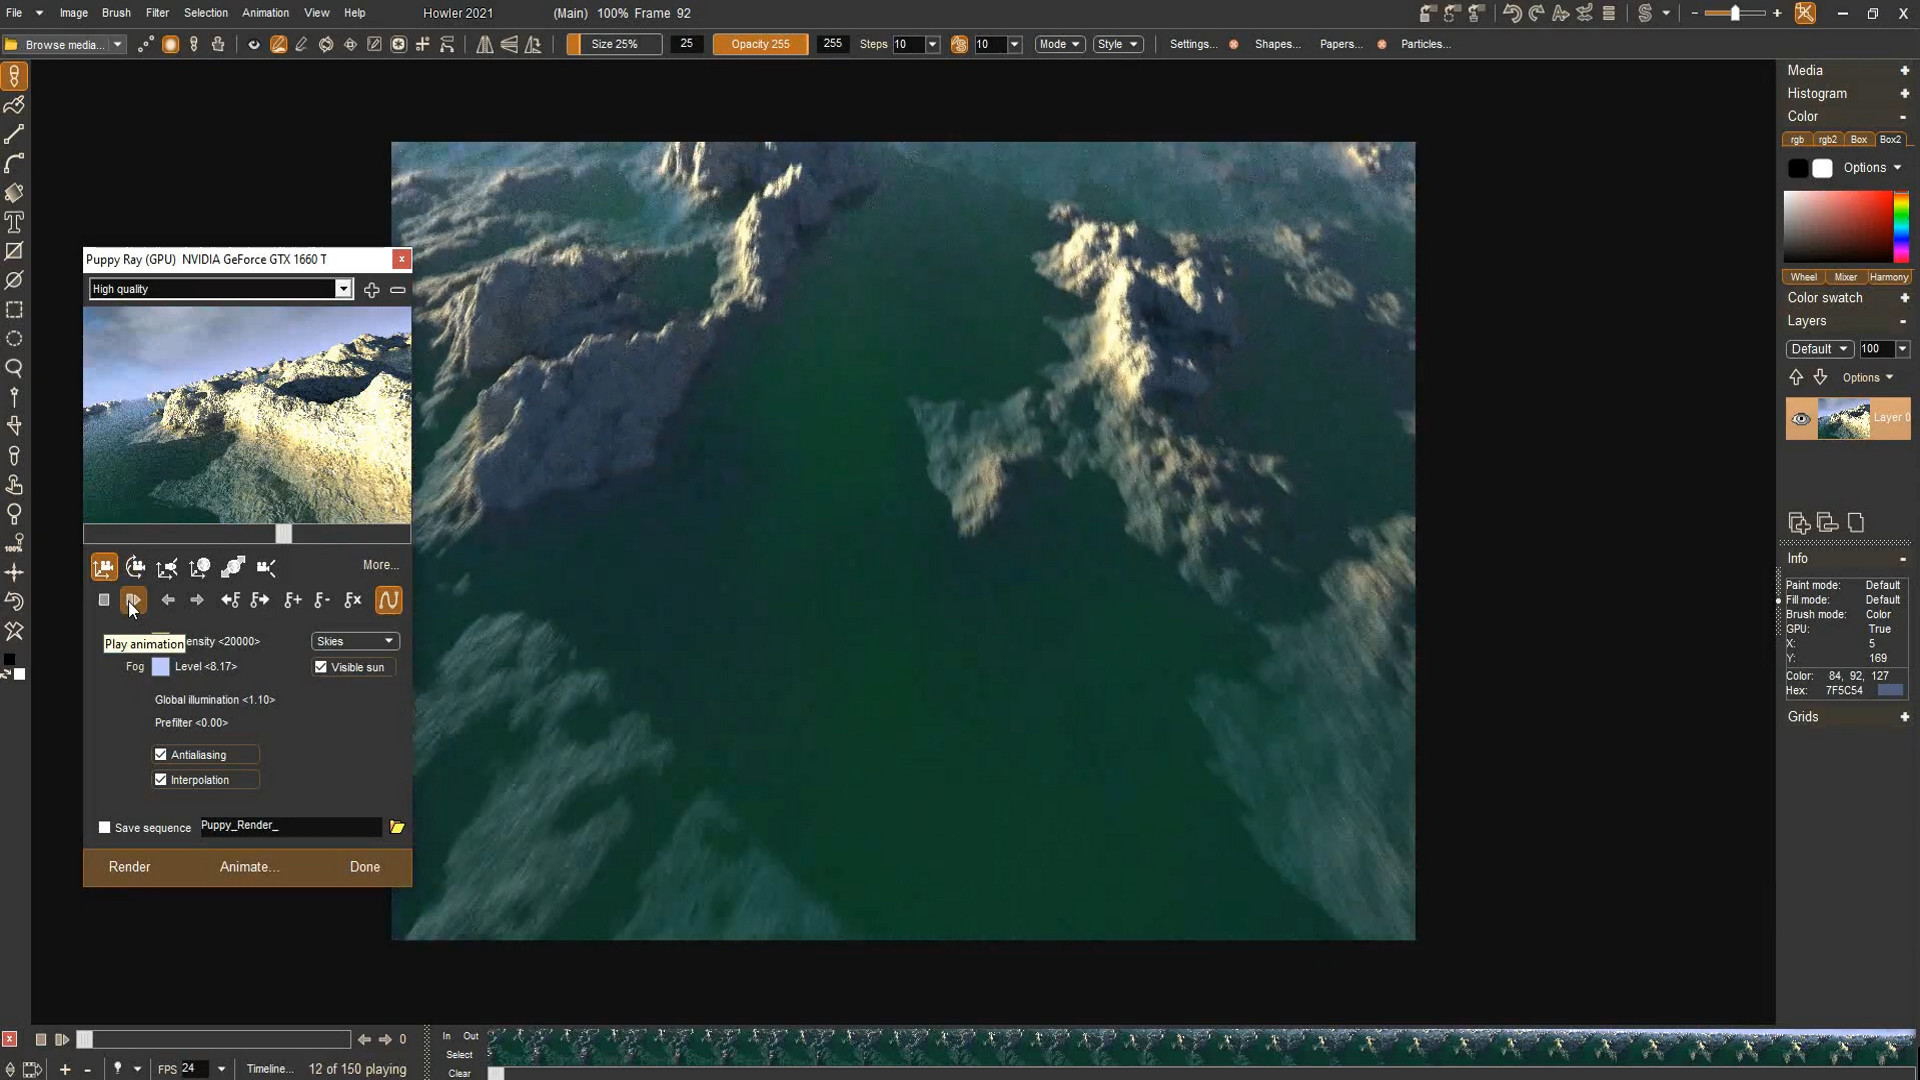Click the delete all keyframes Fx icon

353,600
